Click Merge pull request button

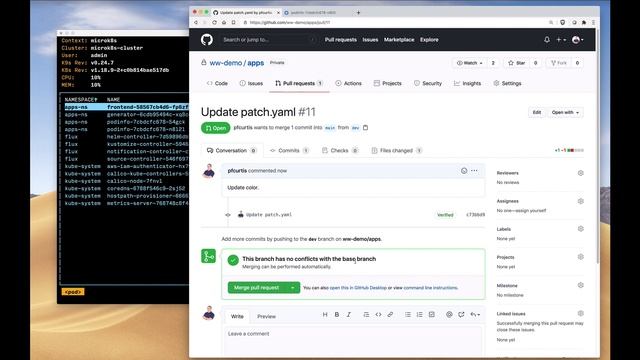257,288
